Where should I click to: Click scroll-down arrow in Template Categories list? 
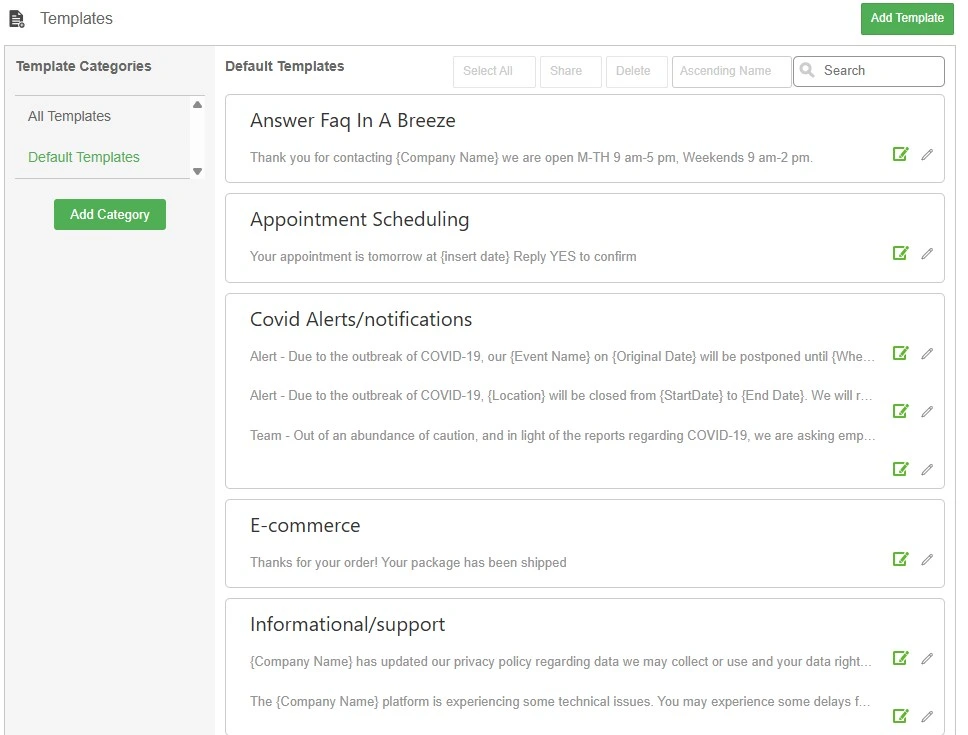coord(197,171)
